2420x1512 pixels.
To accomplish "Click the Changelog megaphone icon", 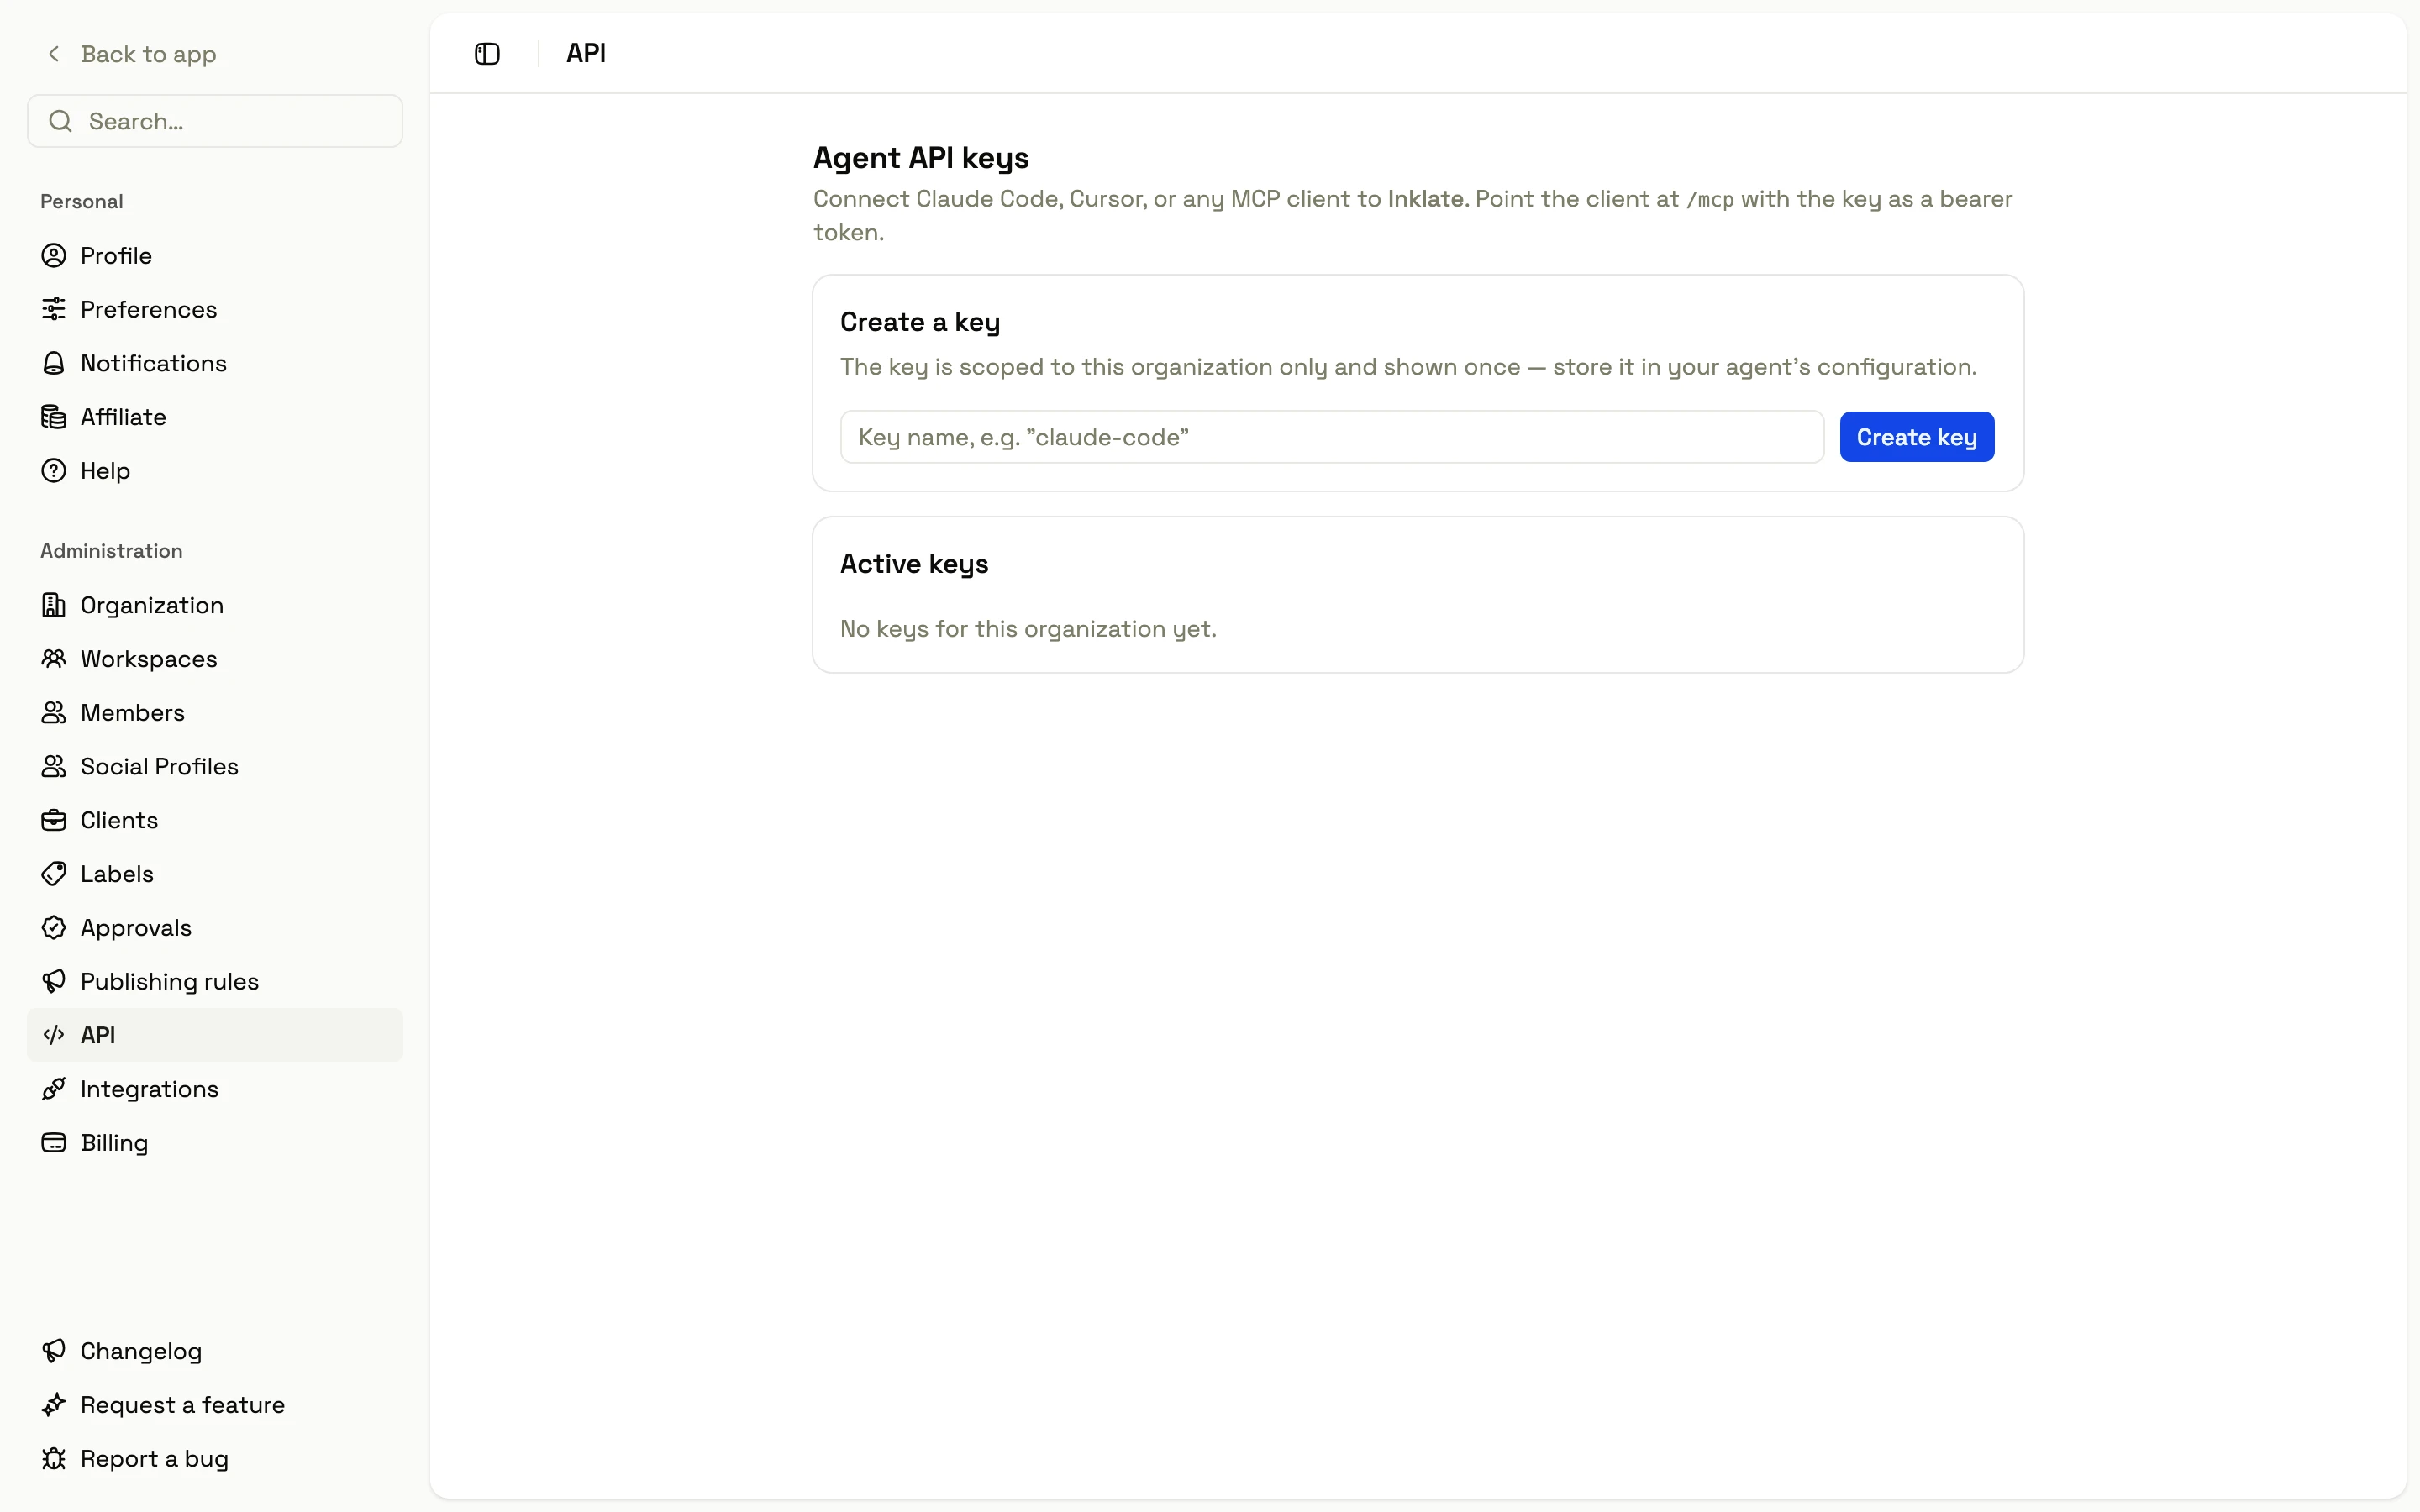I will (54, 1351).
